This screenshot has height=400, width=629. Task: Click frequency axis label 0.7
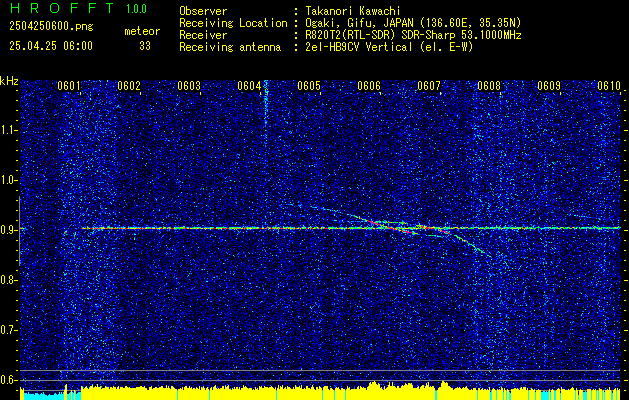8,330
